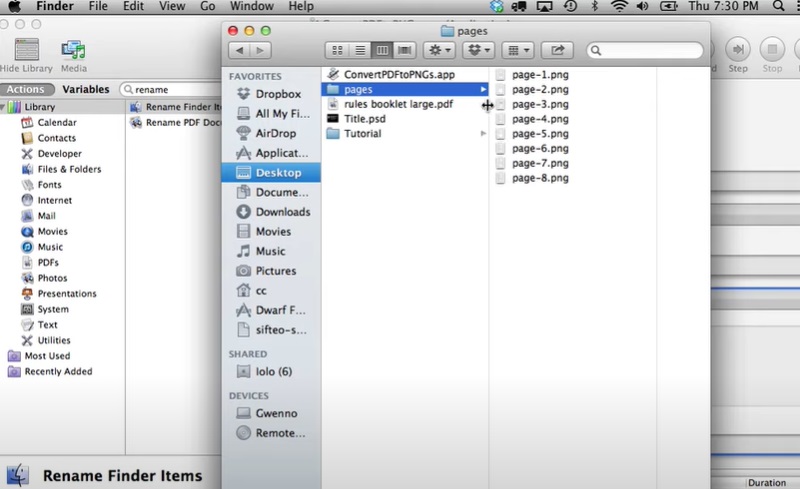
Task: Select Rename Finder Items action
Action: coord(175,107)
